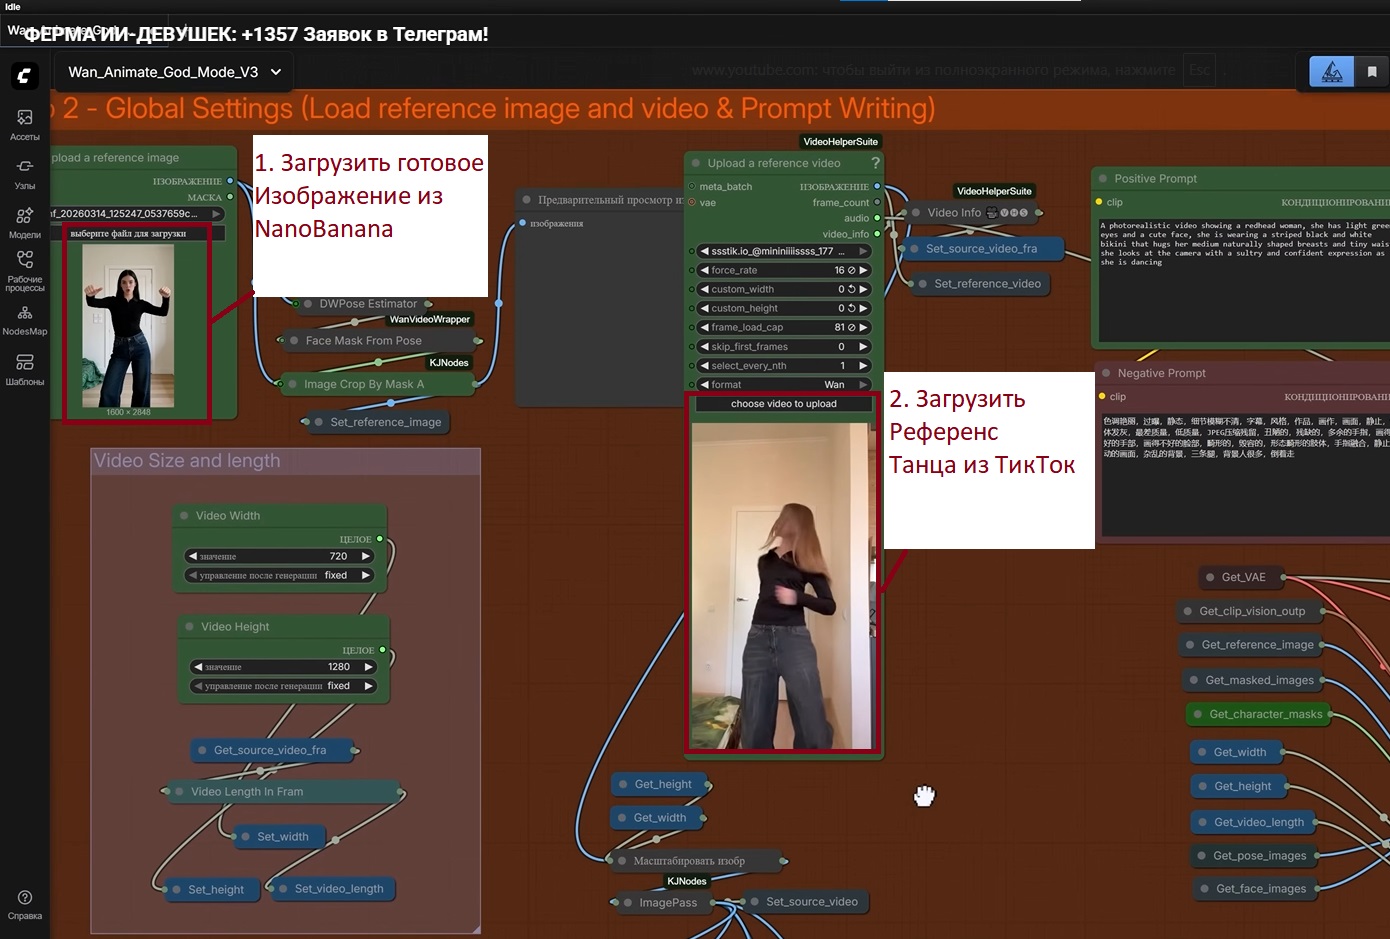This screenshot has width=1390, height=939.
Task: Open the format Wan combo box
Action: (x=784, y=385)
